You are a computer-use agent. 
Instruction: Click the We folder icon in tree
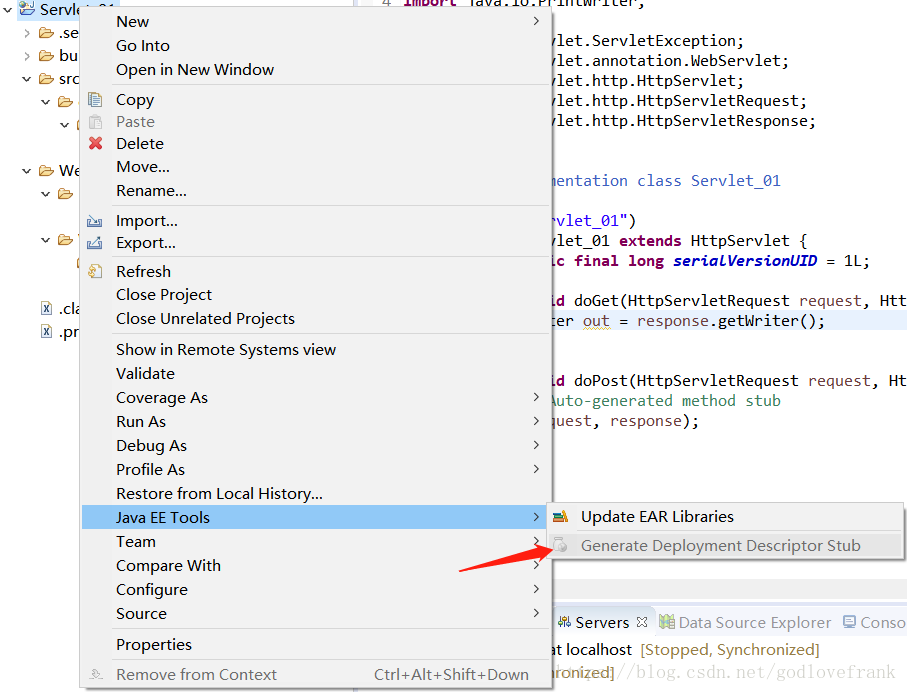(46, 171)
